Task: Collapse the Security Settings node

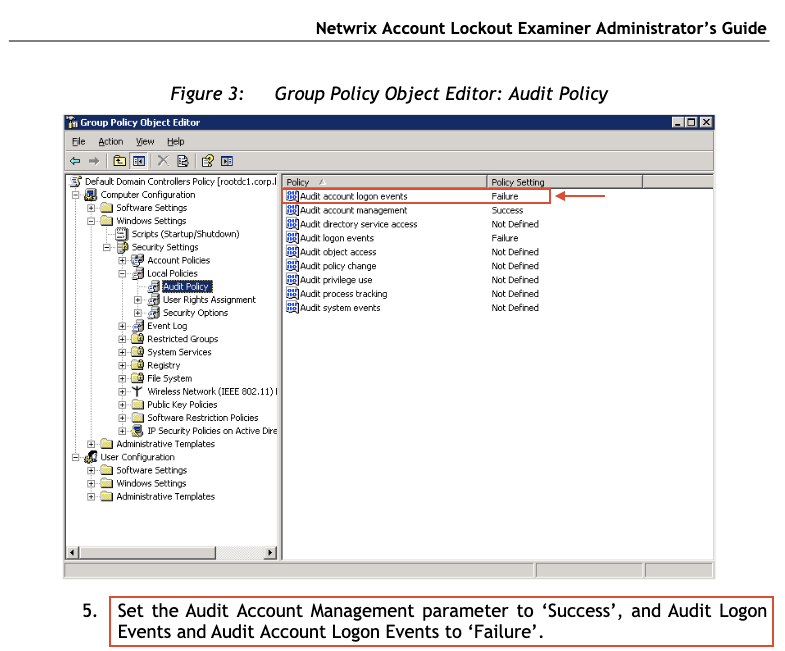Action: (107, 247)
